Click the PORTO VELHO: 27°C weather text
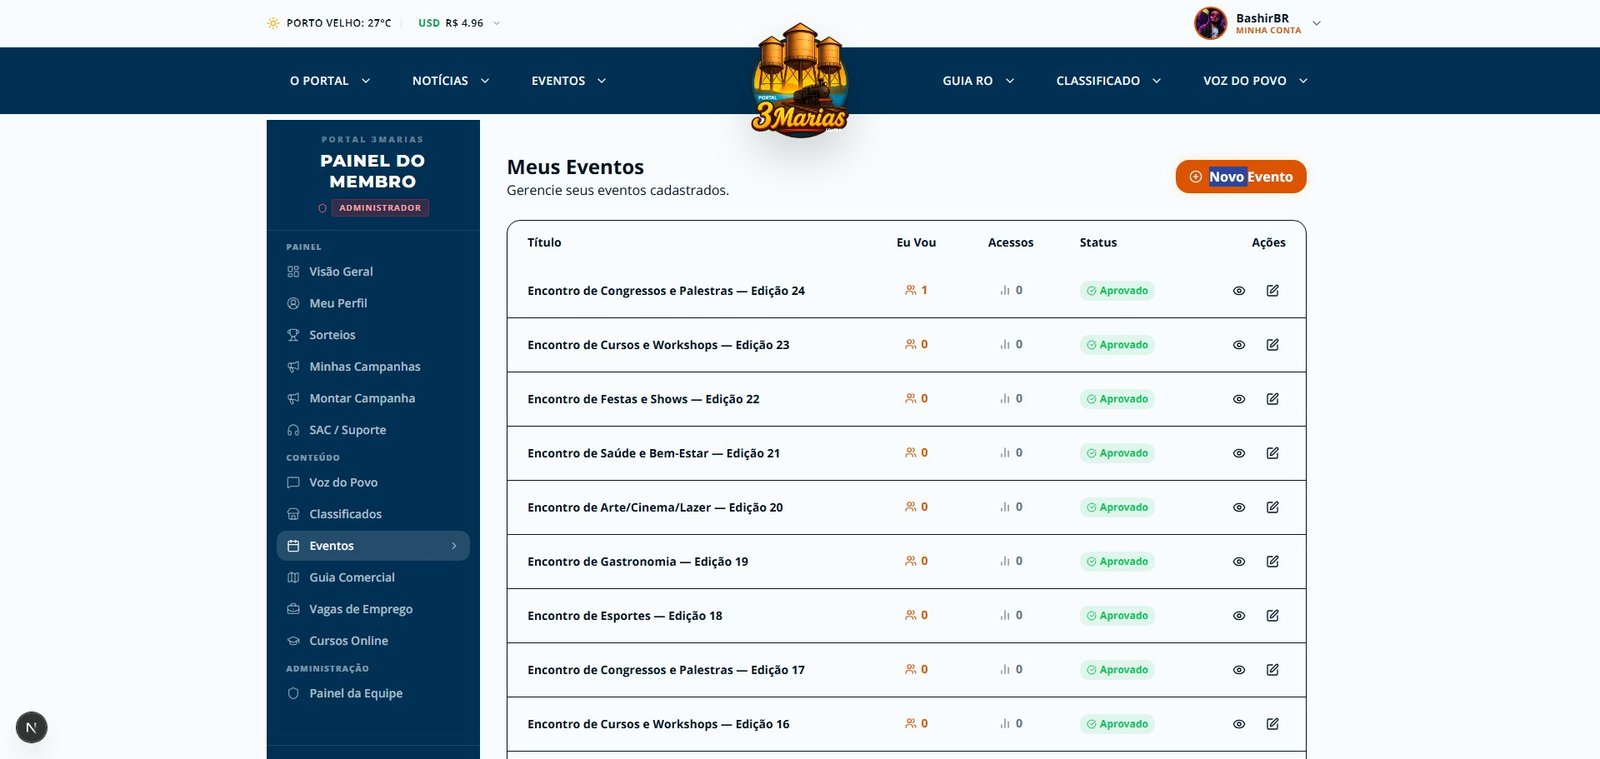This screenshot has width=1600, height=759. [x=339, y=23]
